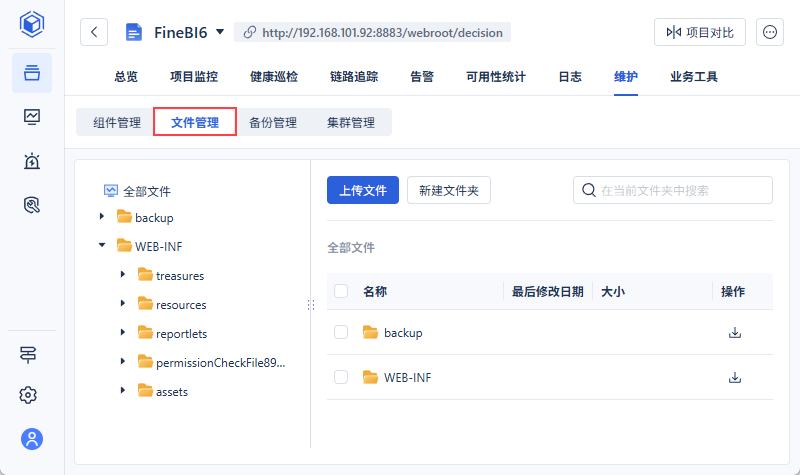This screenshot has height=475, width=800.
Task: Expand the reportlets folder node
Action: click(x=122, y=332)
